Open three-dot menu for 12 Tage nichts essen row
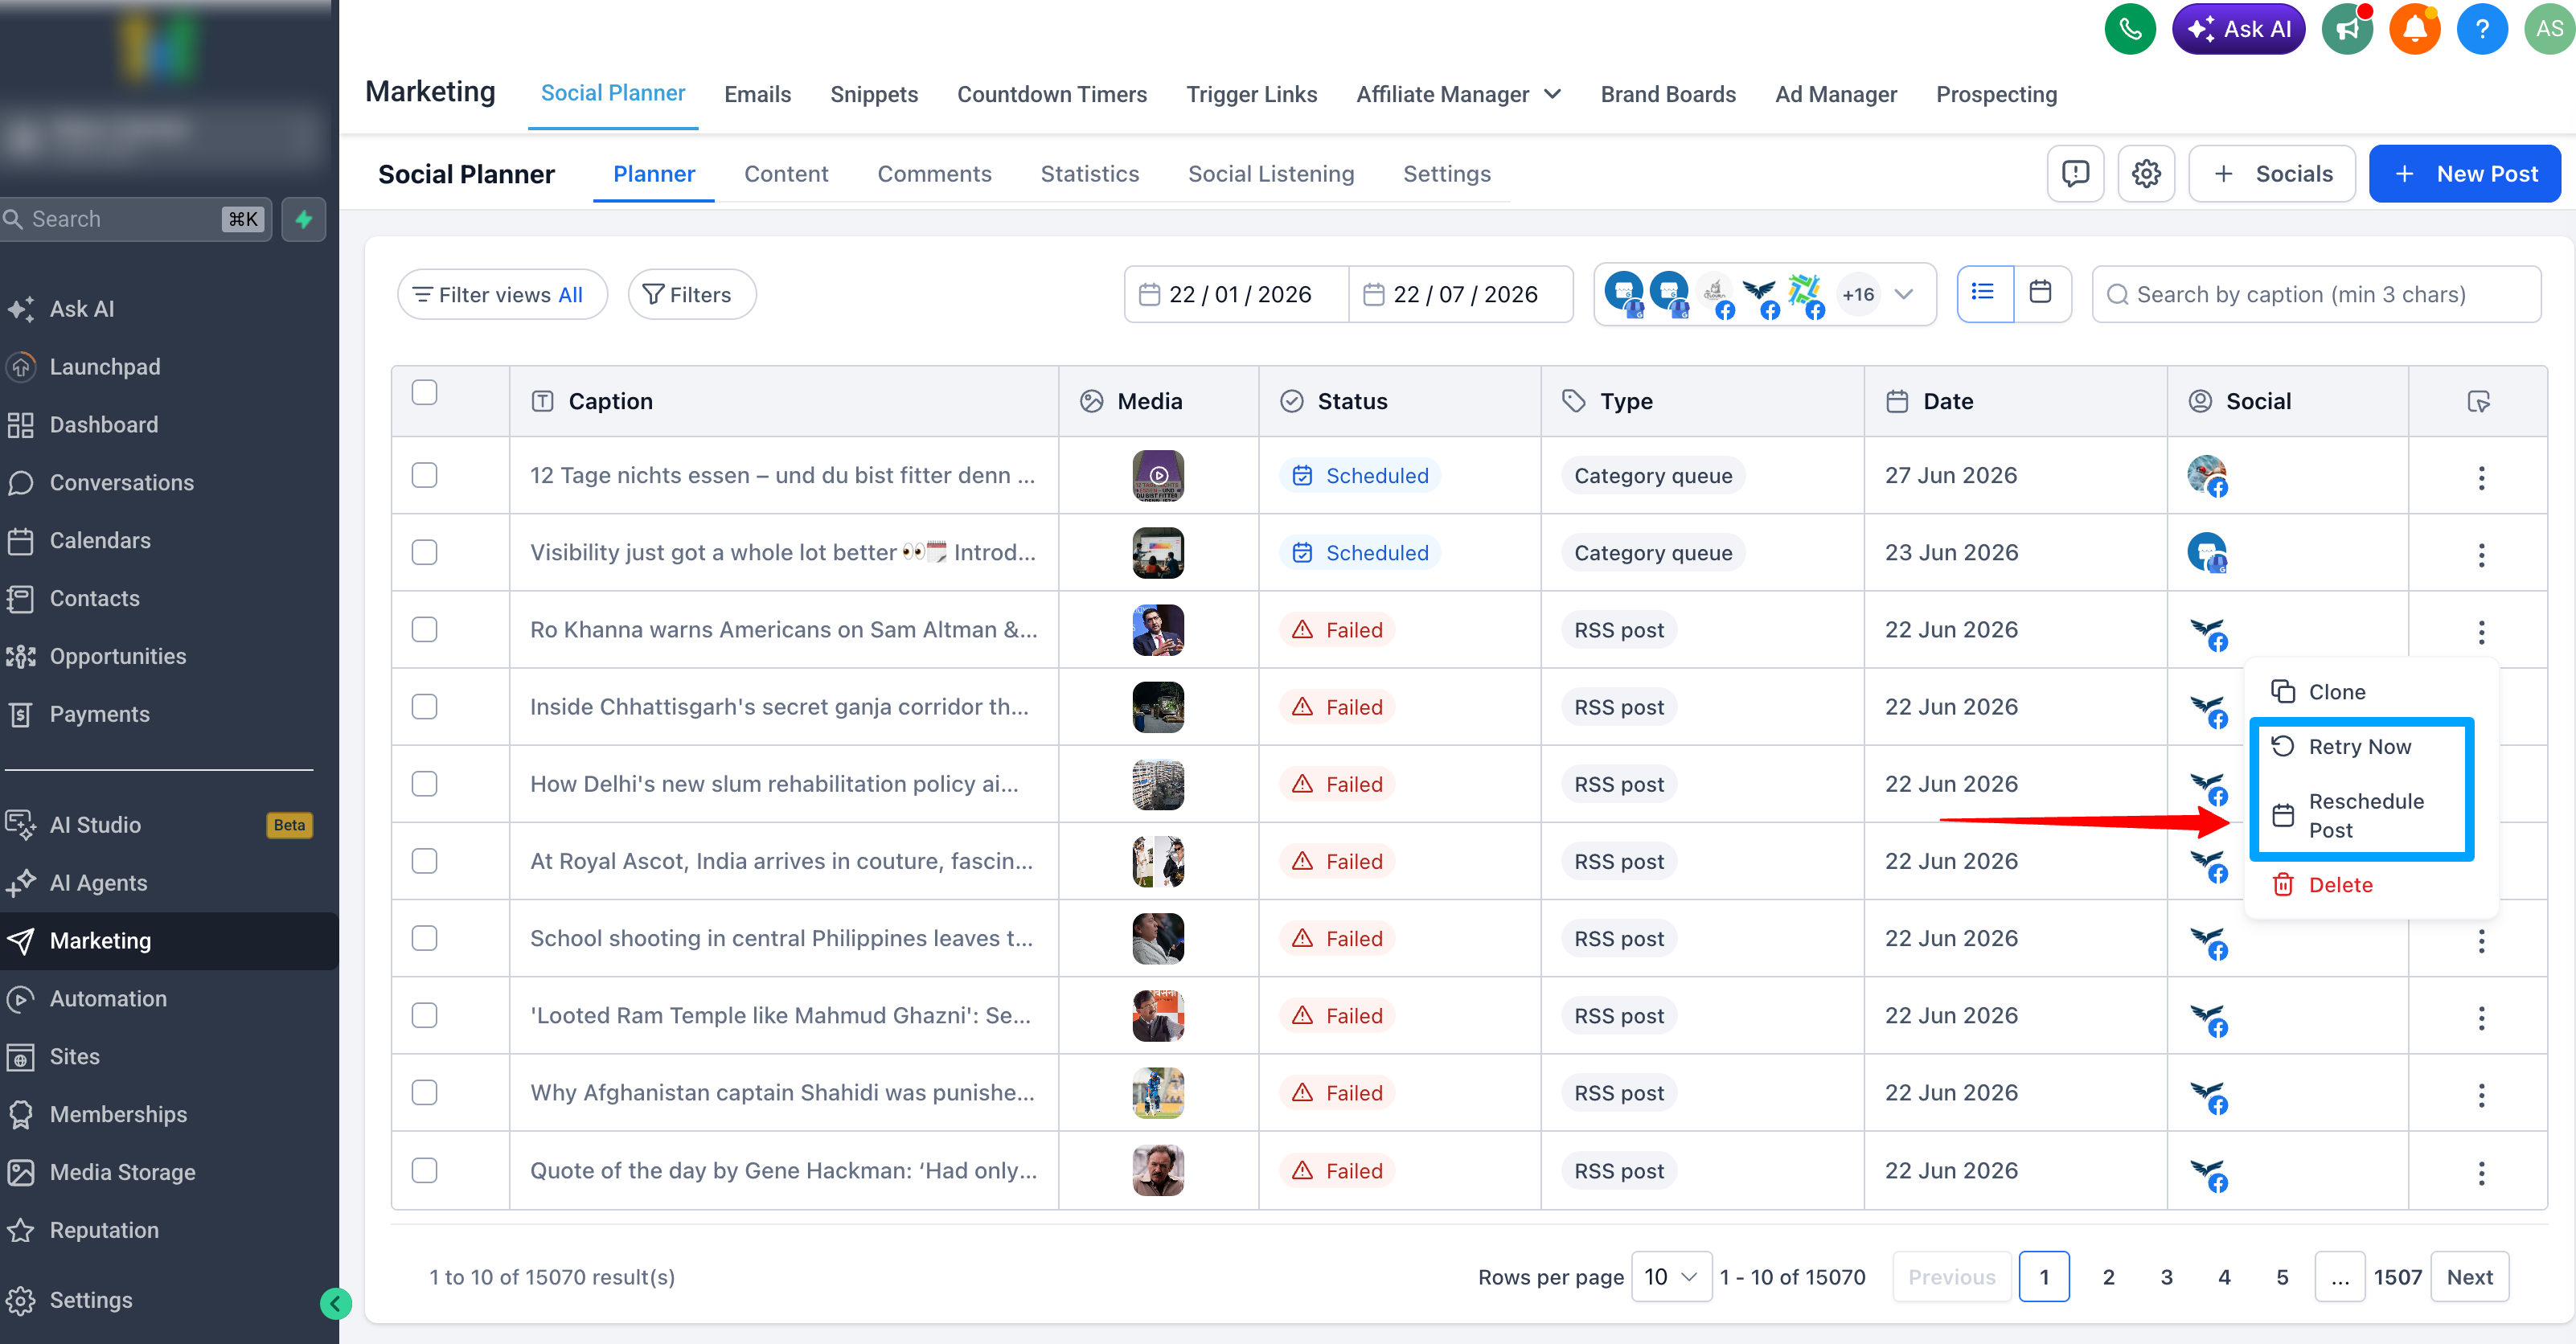 point(2480,477)
